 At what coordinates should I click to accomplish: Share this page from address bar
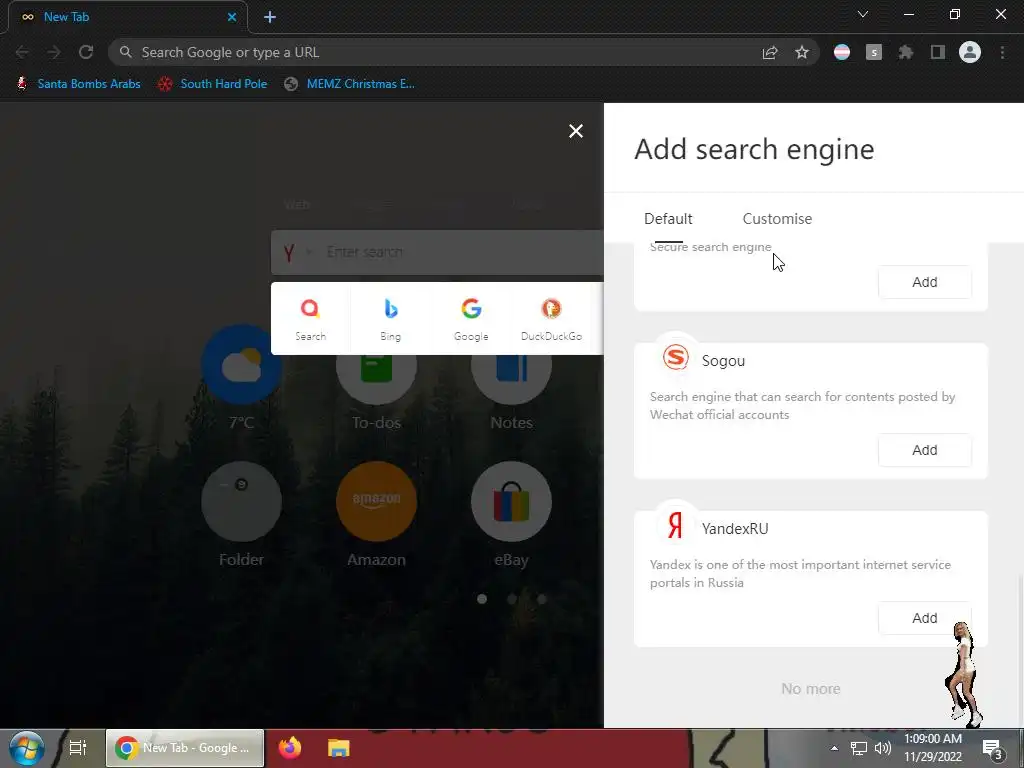[x=770, y=53]
